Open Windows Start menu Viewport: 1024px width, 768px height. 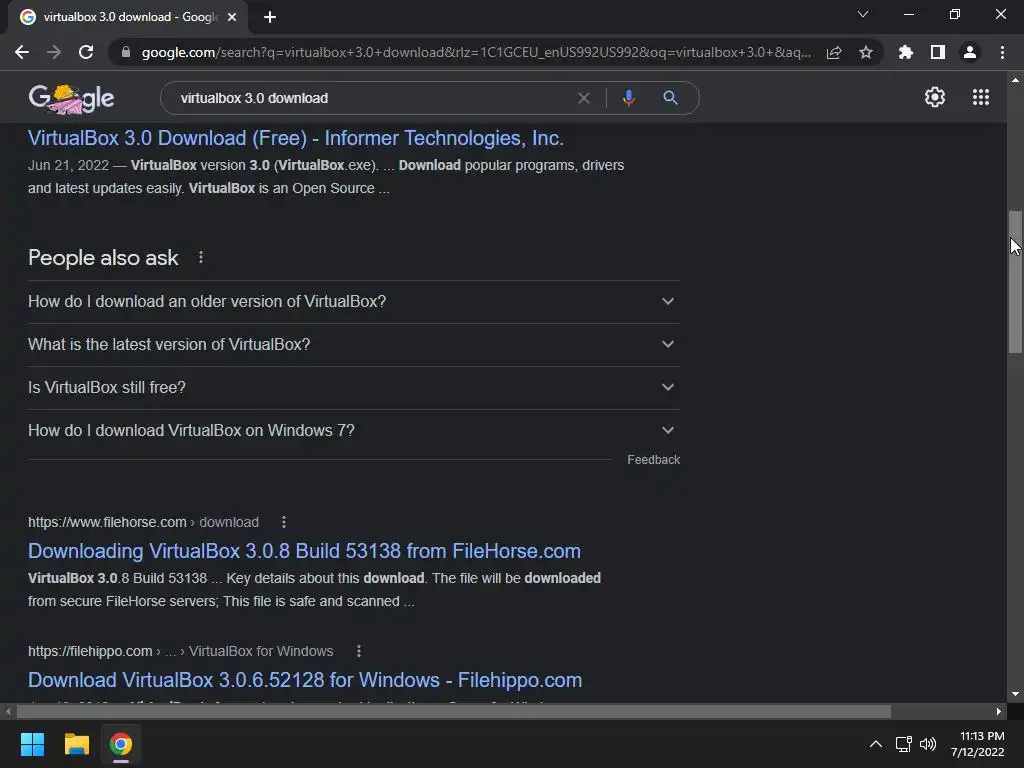pos(32,744)
